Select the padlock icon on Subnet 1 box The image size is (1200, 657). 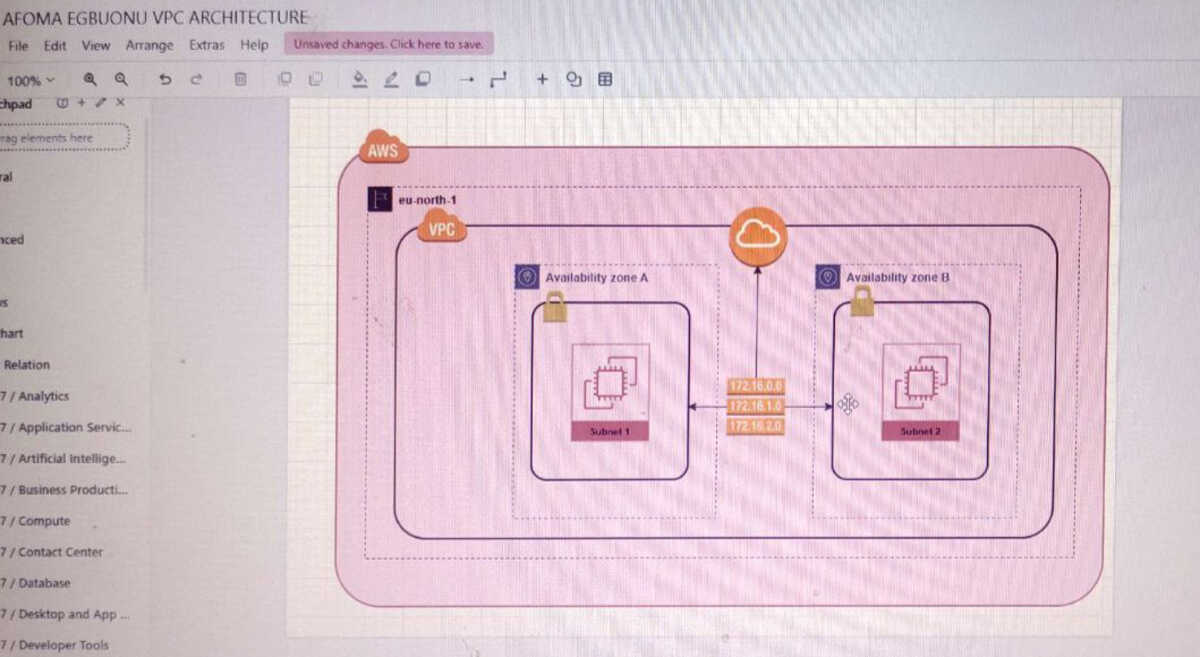[555, 305]
